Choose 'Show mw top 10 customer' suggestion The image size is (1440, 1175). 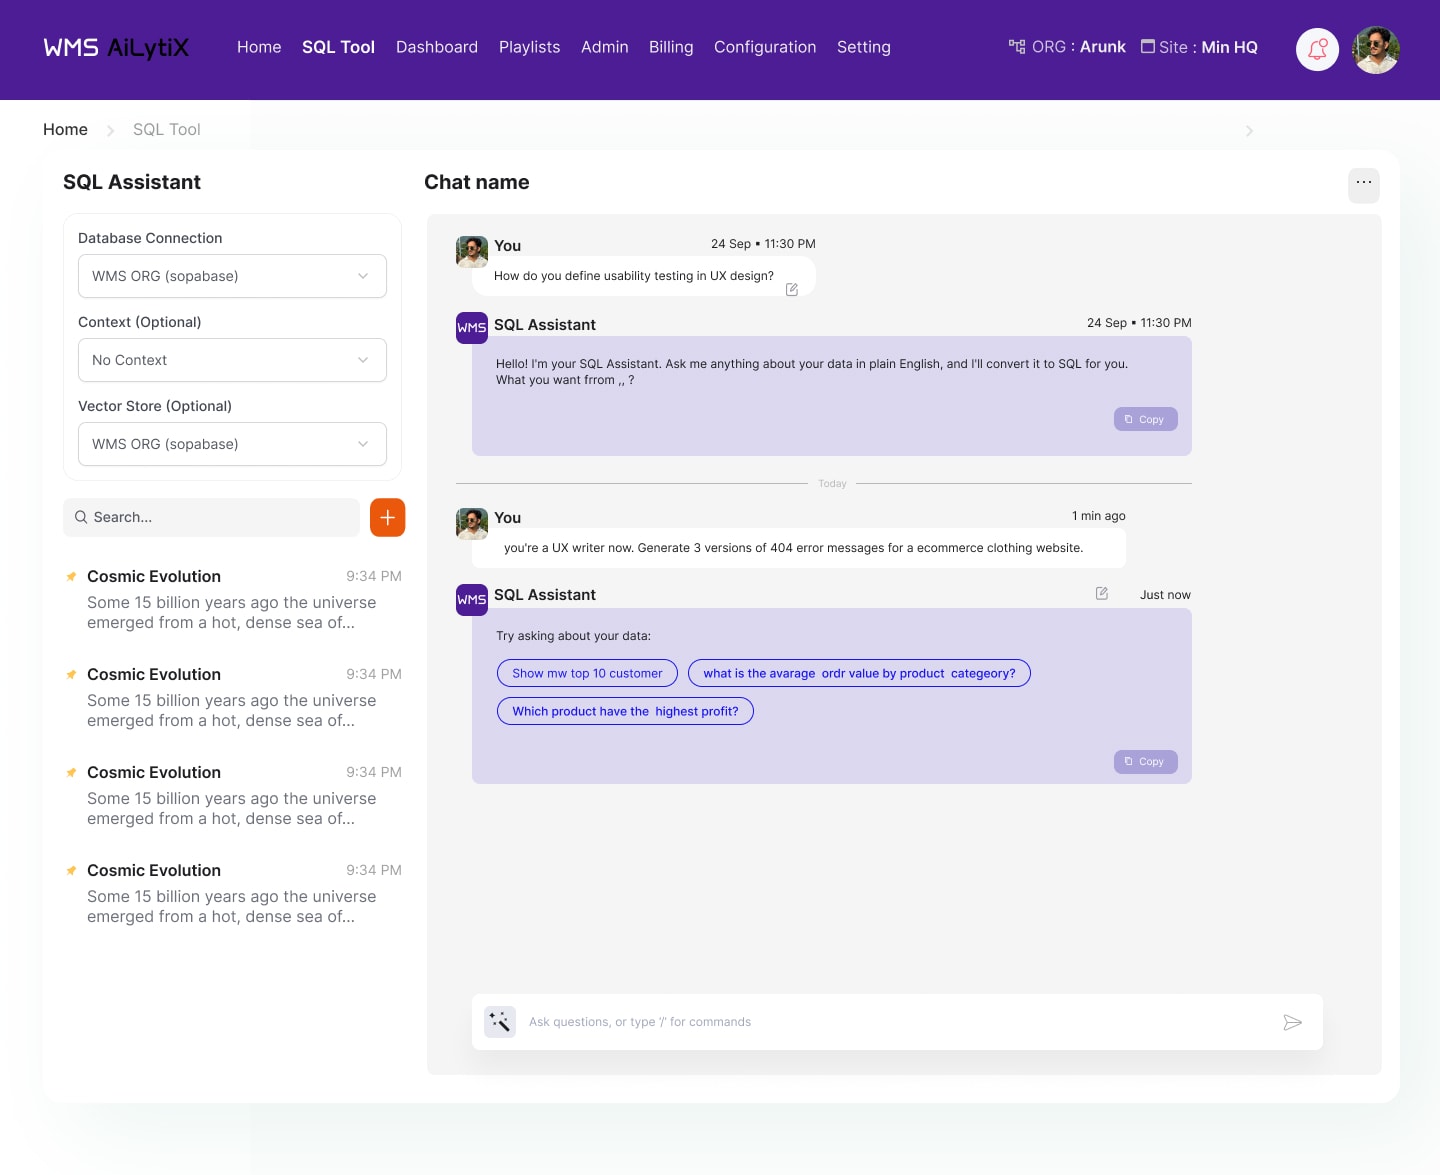pyautogui.click(x=587, y=673)
